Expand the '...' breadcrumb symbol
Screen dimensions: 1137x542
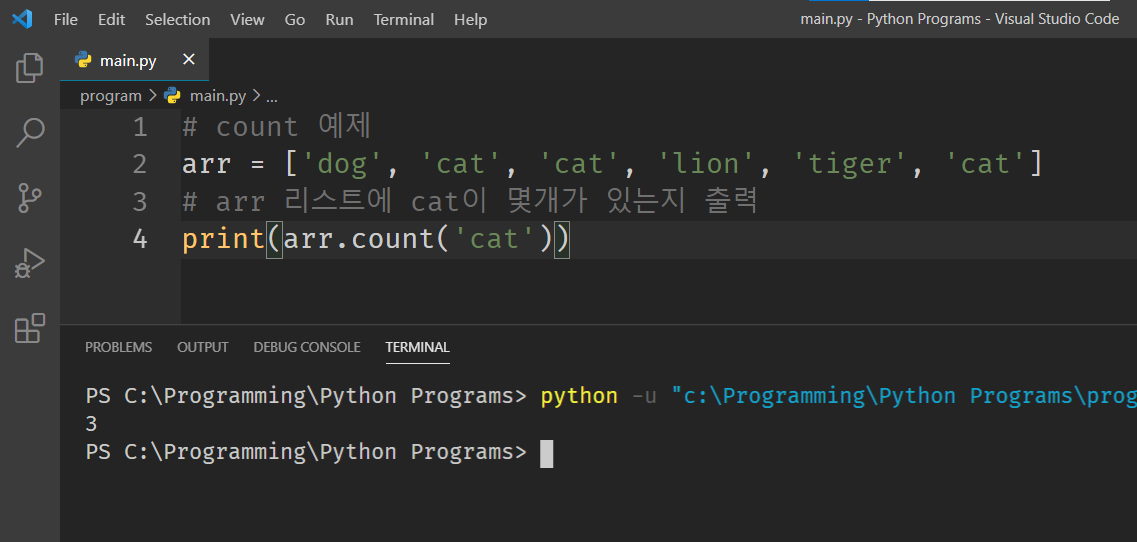pos(272,96)
